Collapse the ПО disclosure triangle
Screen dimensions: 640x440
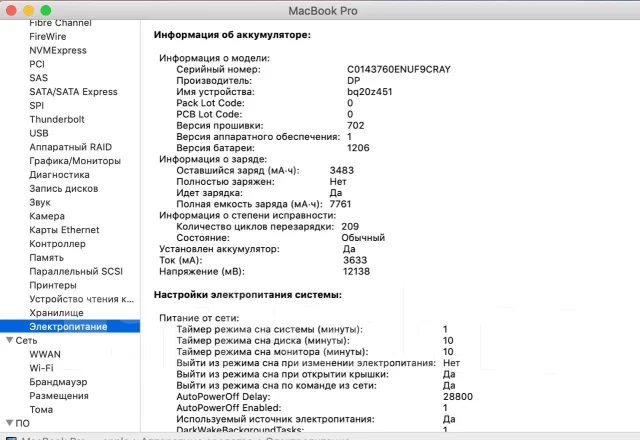[x=9, y=423]
